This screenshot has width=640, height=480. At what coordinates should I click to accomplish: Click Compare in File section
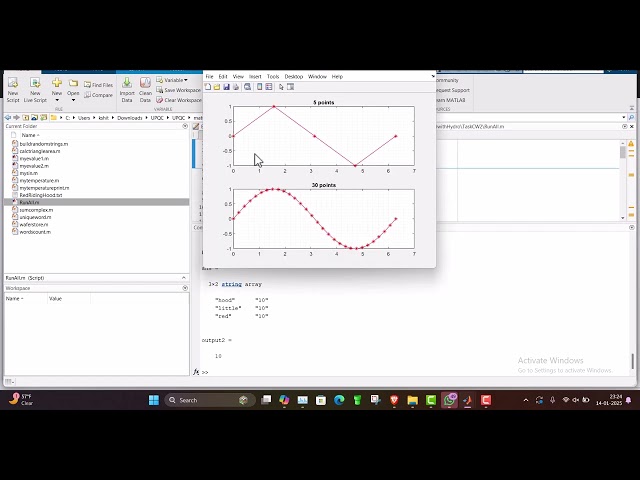click(x=98, y=95)
